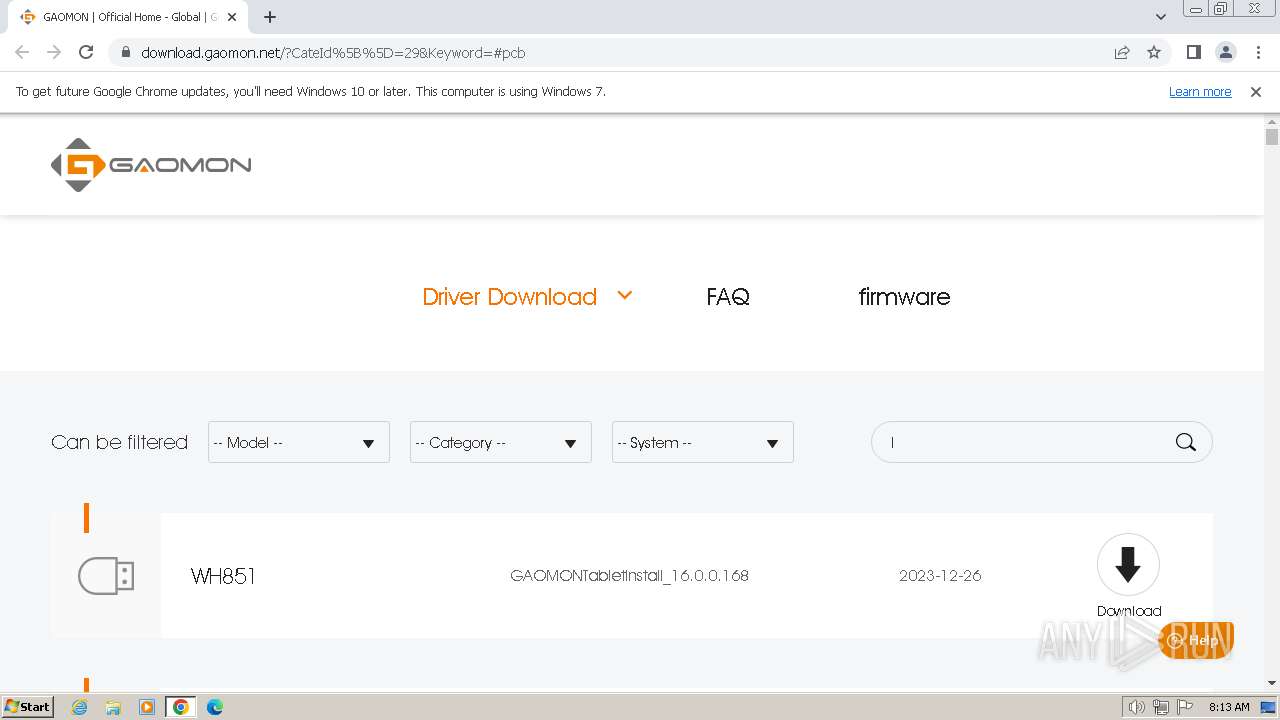Select the FAQ tab
Screen dimensions: 1280x720
(x=728, y=297)
